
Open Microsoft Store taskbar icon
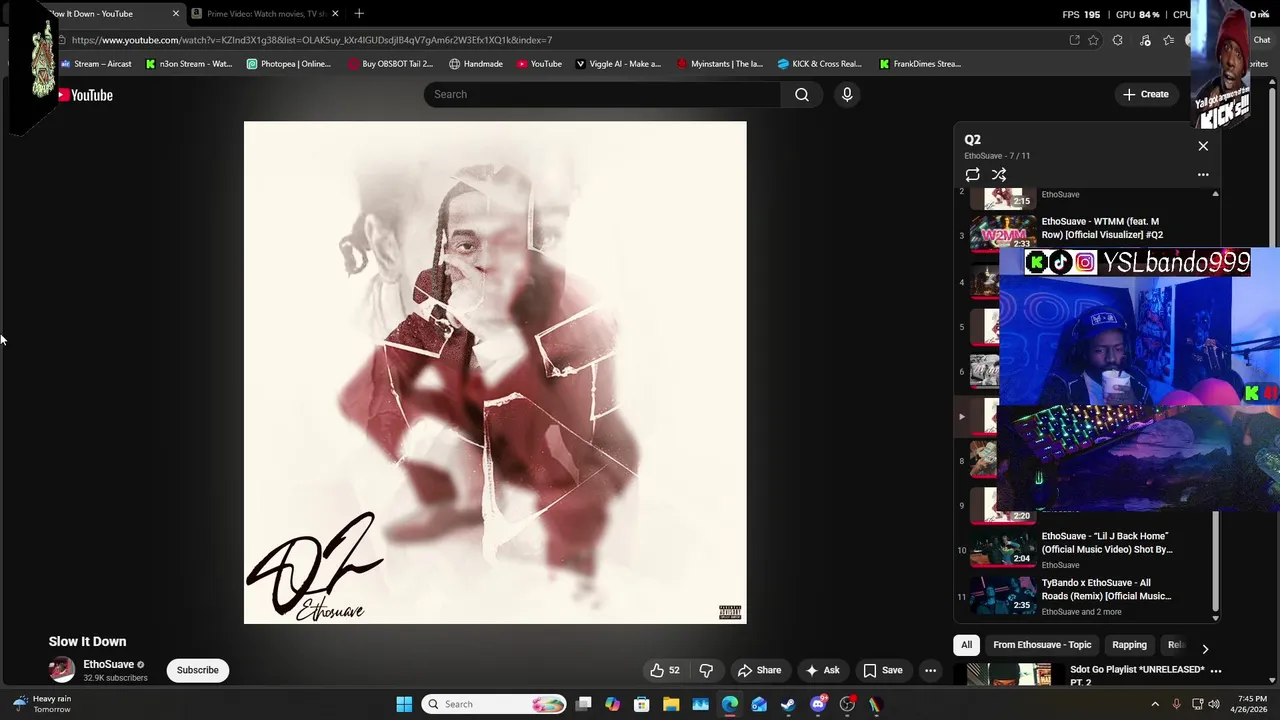click(642, 704)
